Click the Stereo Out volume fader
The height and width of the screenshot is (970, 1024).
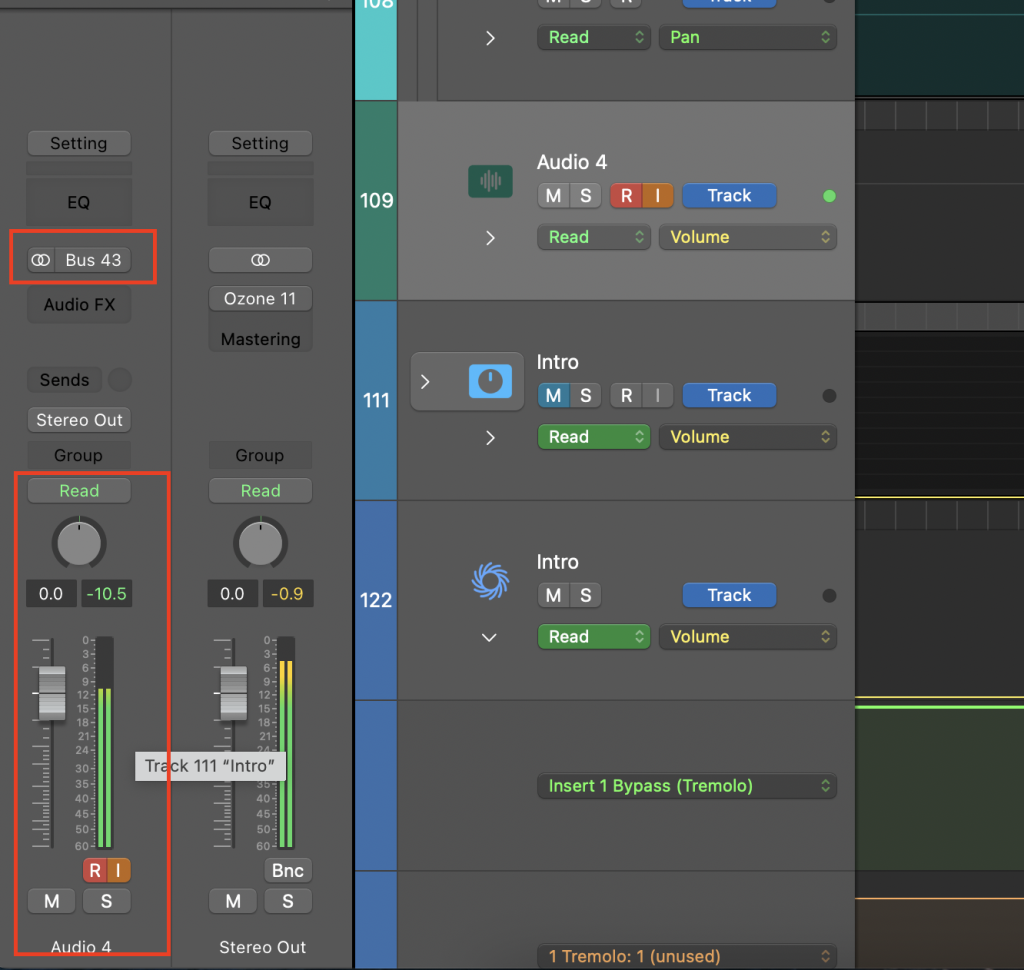(x=234, y=693)
